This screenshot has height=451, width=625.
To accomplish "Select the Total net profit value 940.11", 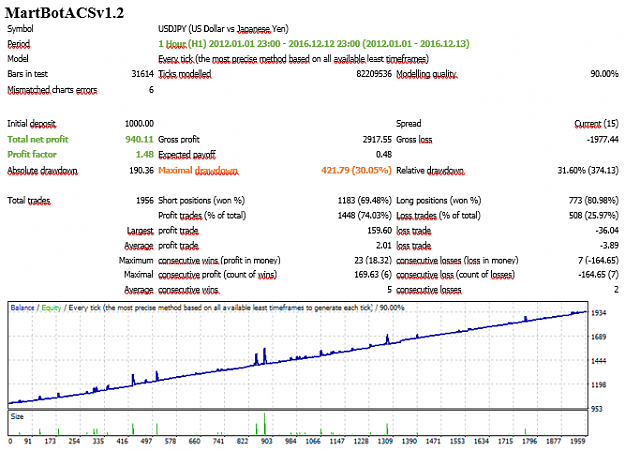I will pos(140,139).
